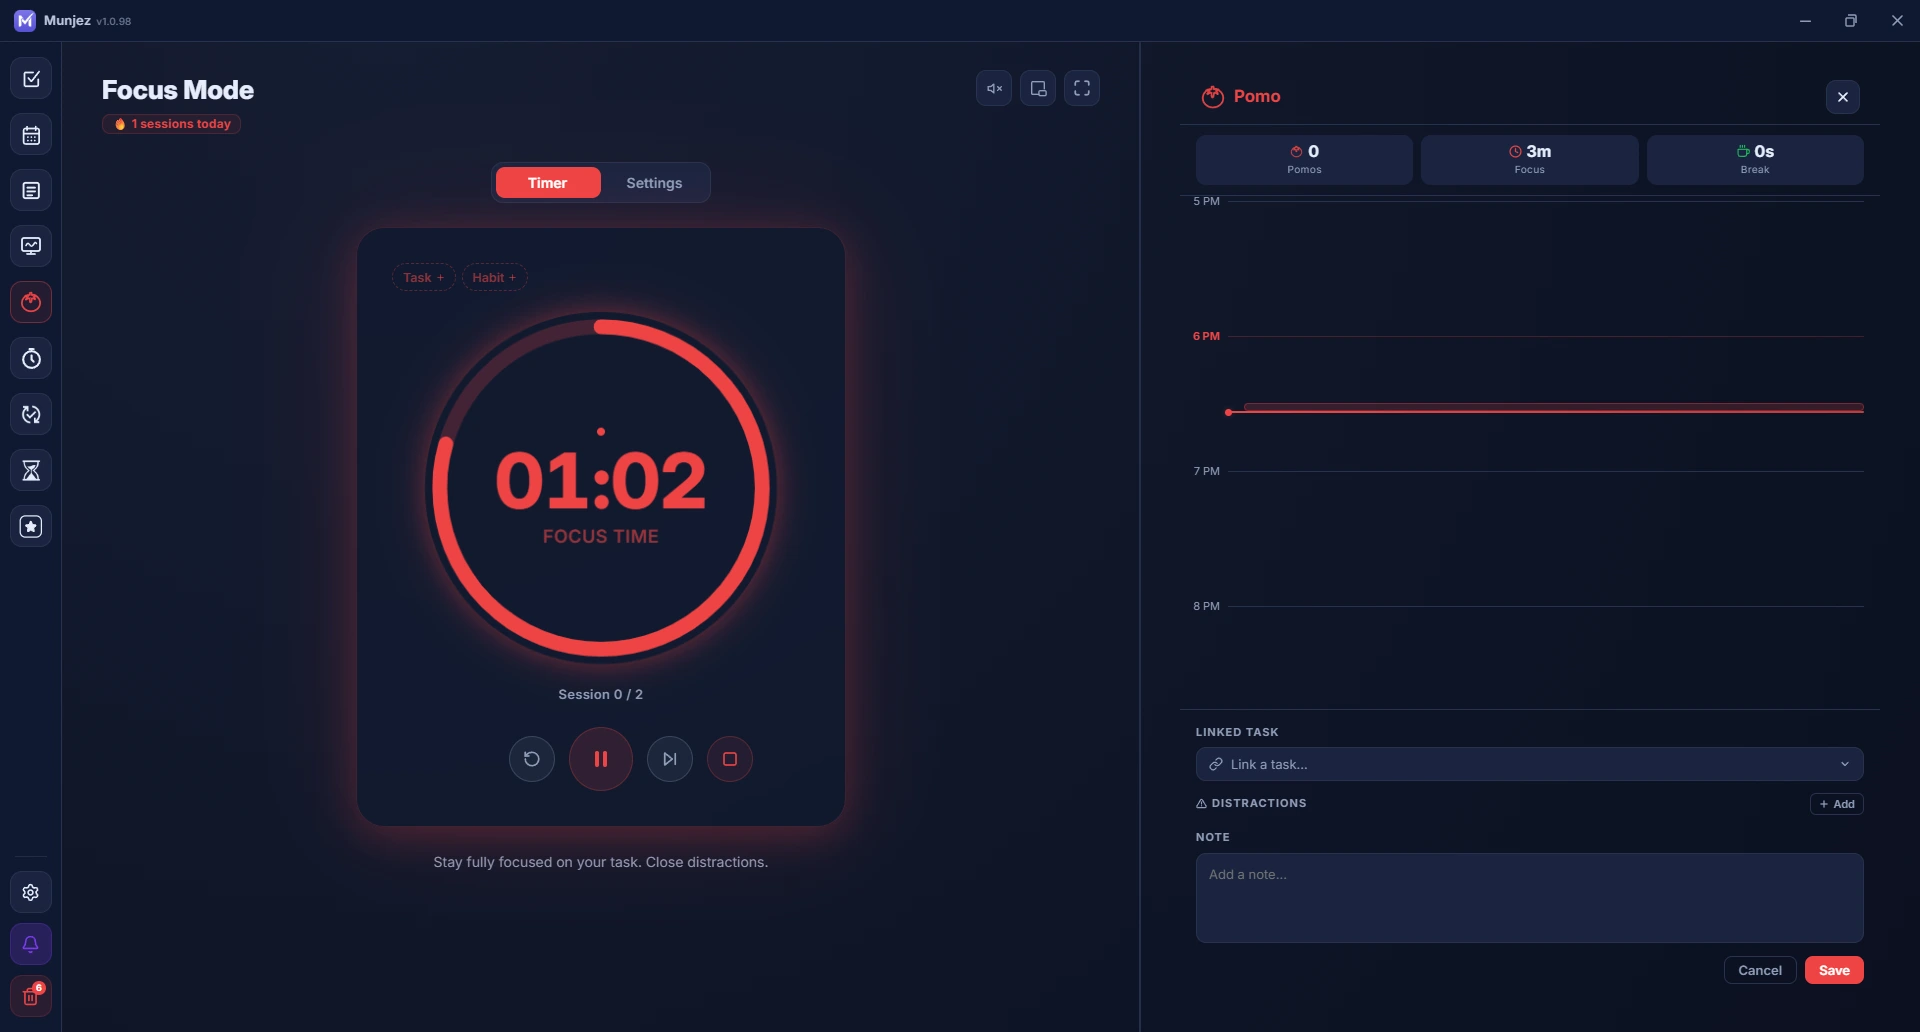Open the trash bin with badge

click(x=31, y=996)
